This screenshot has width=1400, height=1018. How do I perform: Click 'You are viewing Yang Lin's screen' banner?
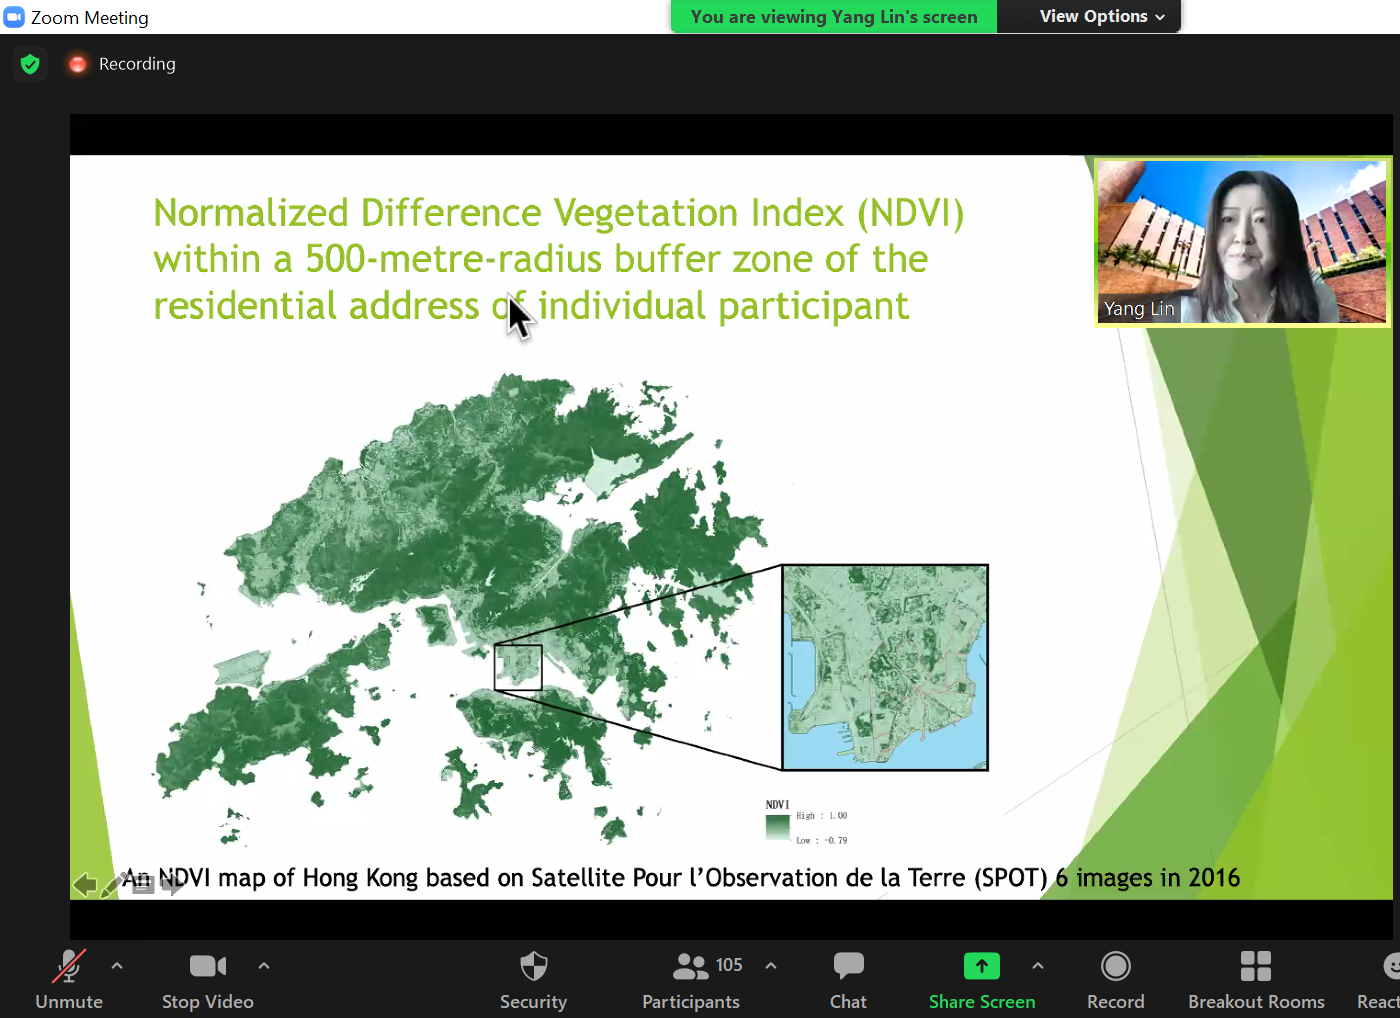(833, 17)
